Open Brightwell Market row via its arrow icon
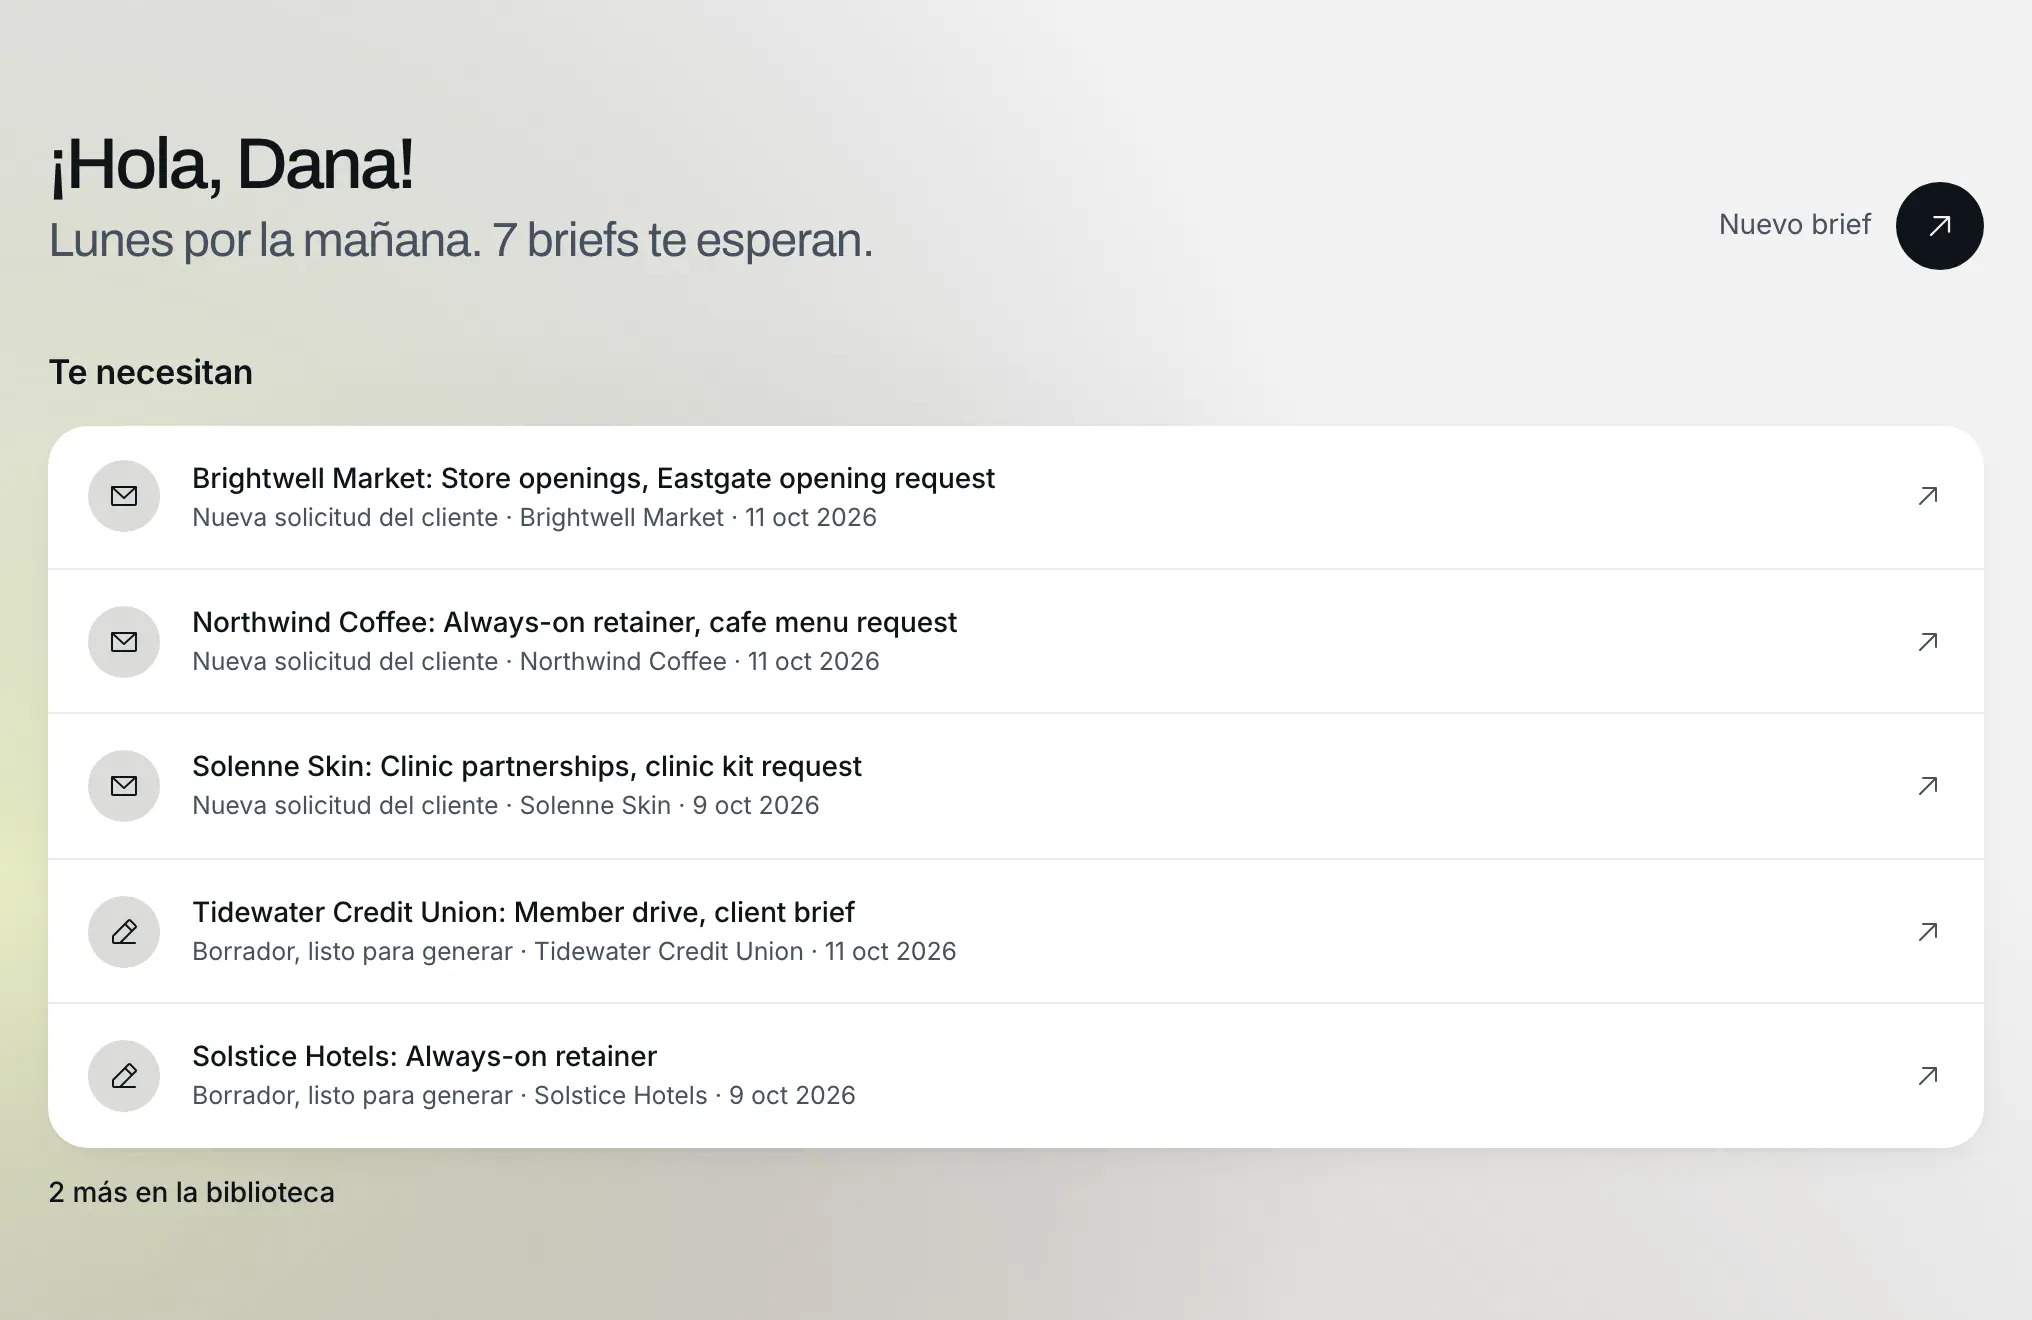Viewport: 2032px width, 1320px height. [1928, 496]
